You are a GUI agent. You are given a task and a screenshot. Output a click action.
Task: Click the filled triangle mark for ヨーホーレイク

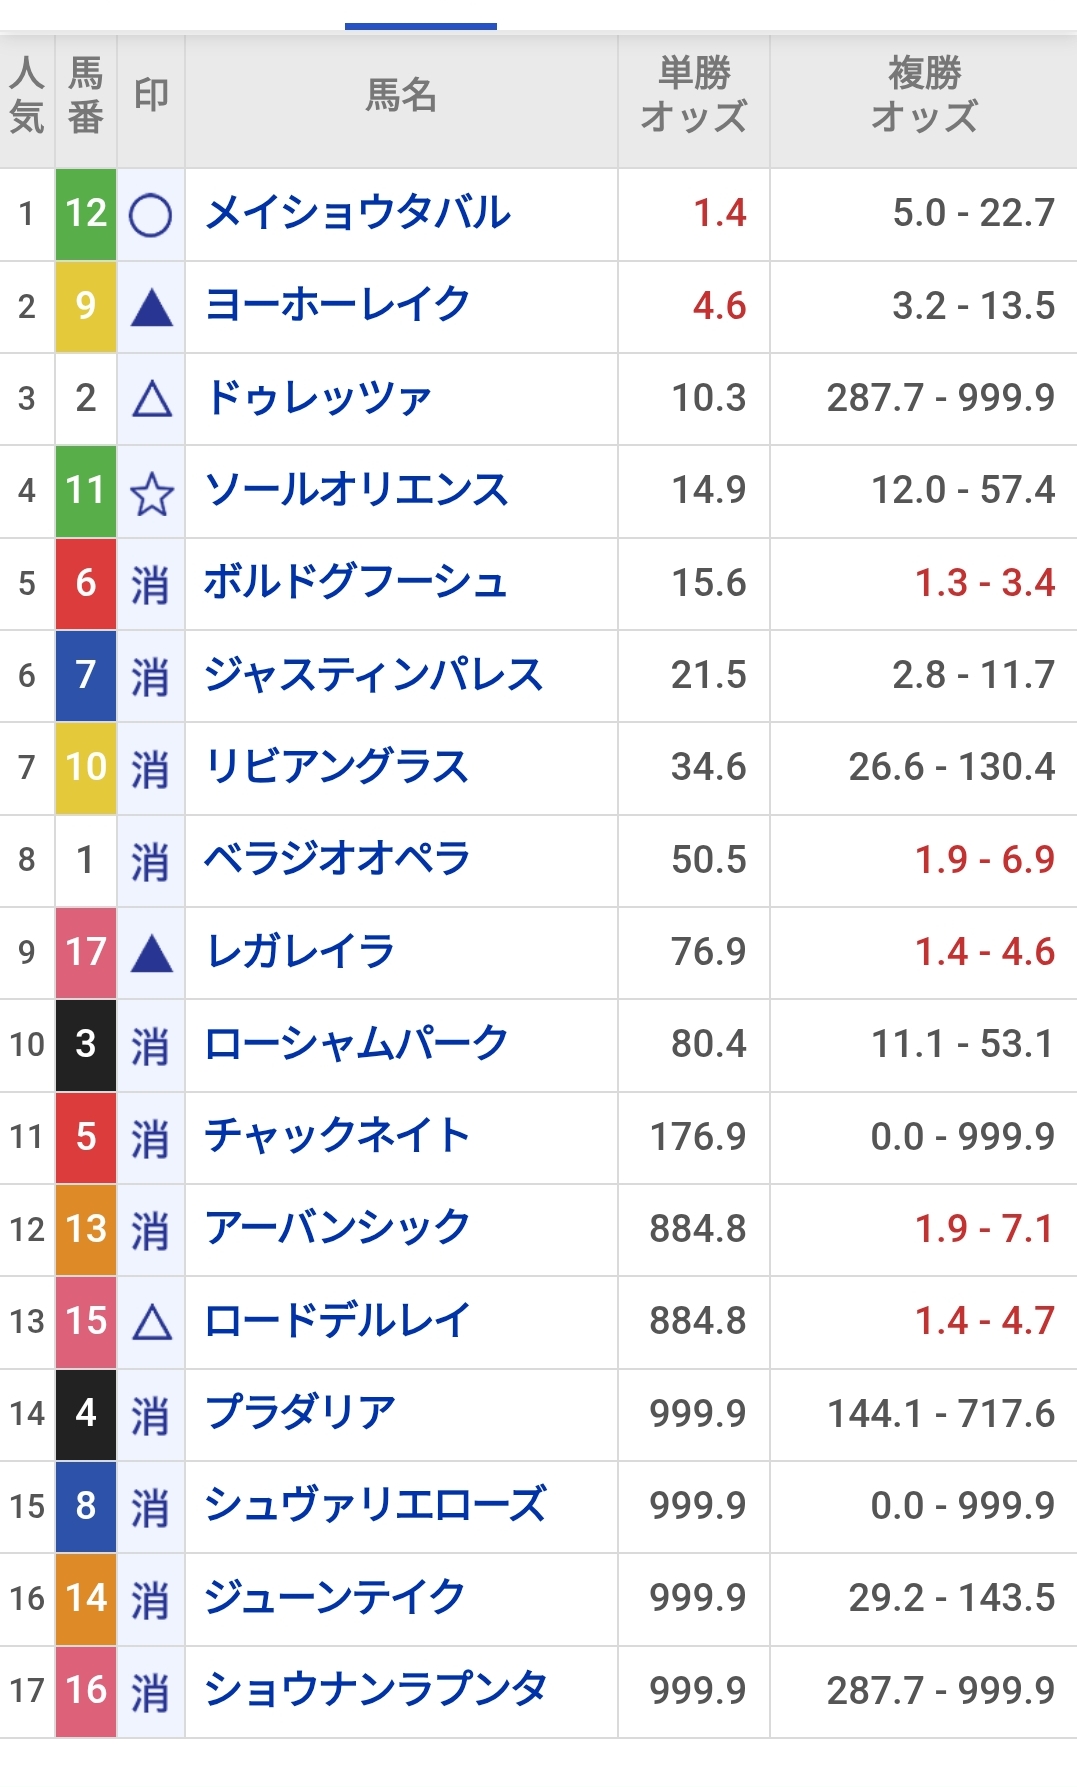tap(152, 307)
